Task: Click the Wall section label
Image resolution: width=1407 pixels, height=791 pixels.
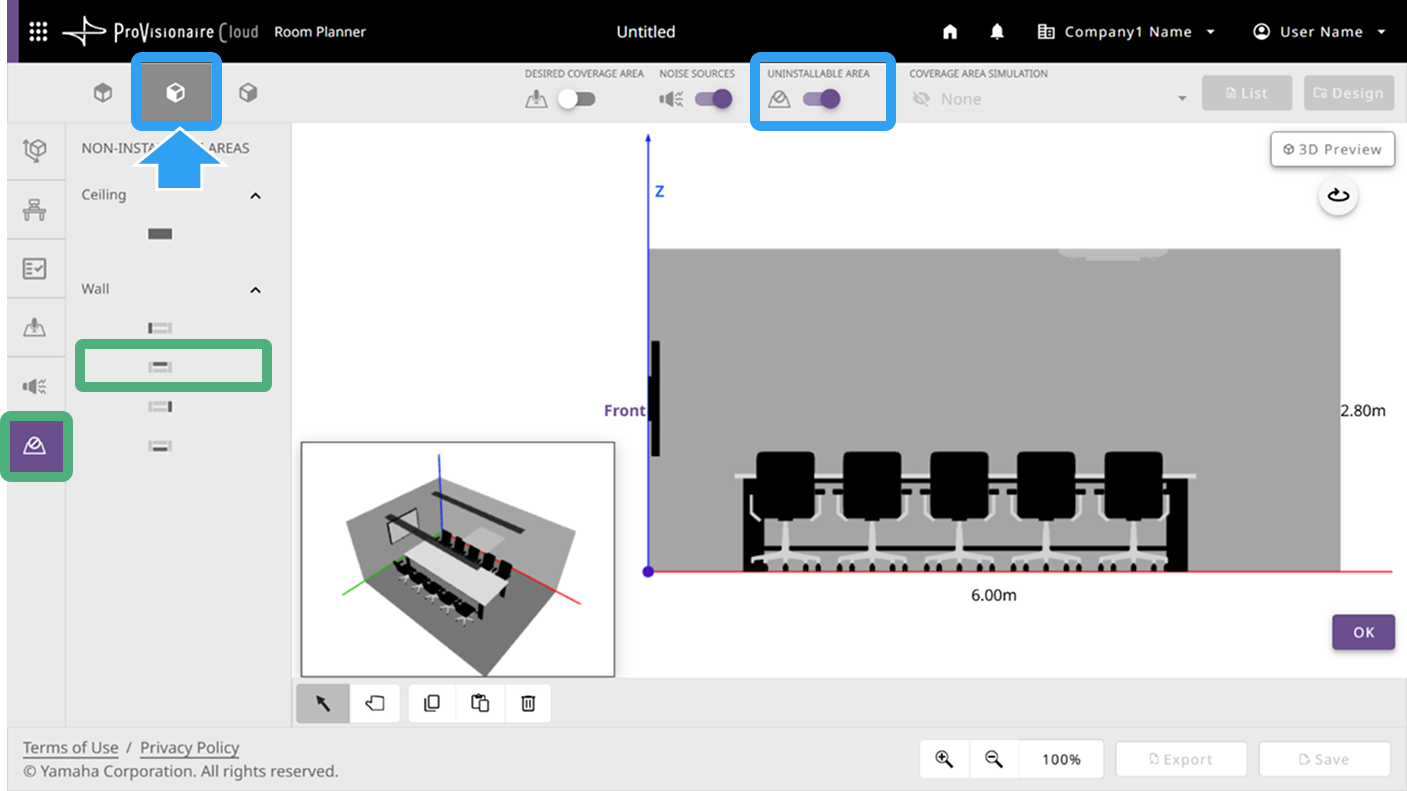Action: coord(95,289)
